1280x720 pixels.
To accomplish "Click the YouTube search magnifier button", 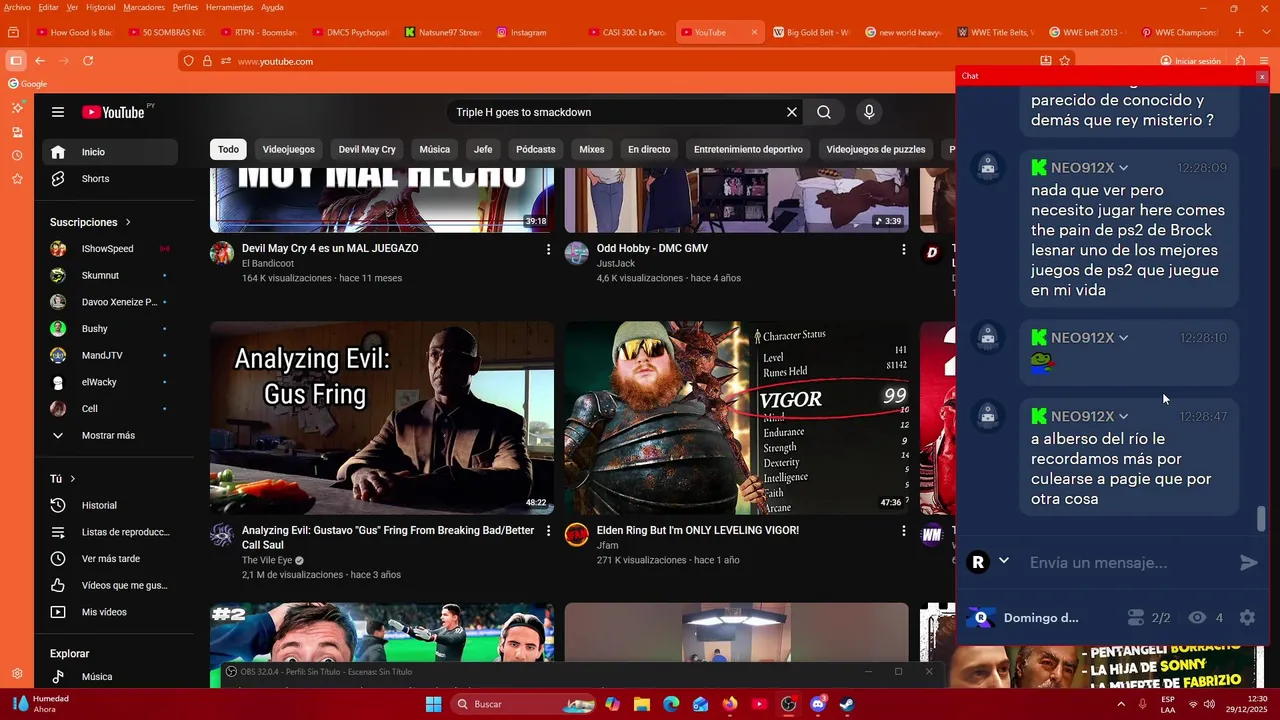I will point(824,112).
